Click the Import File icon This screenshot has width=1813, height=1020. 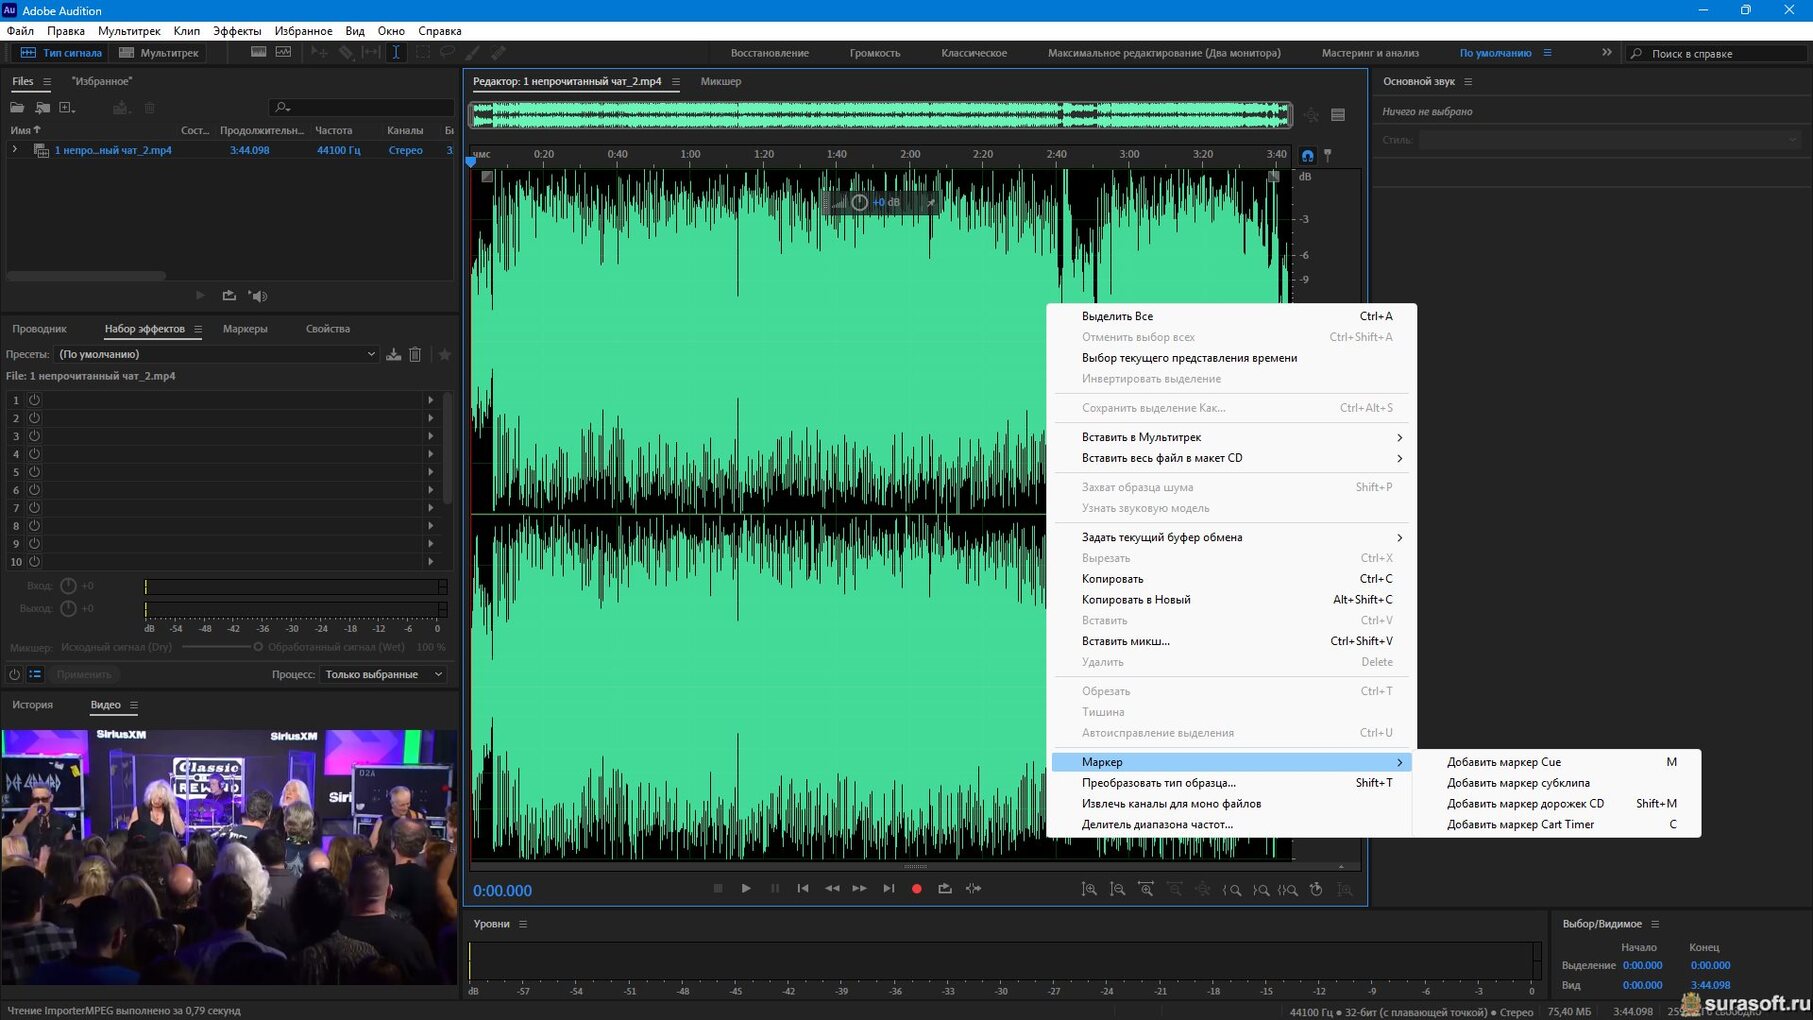[x=42, y=107]
